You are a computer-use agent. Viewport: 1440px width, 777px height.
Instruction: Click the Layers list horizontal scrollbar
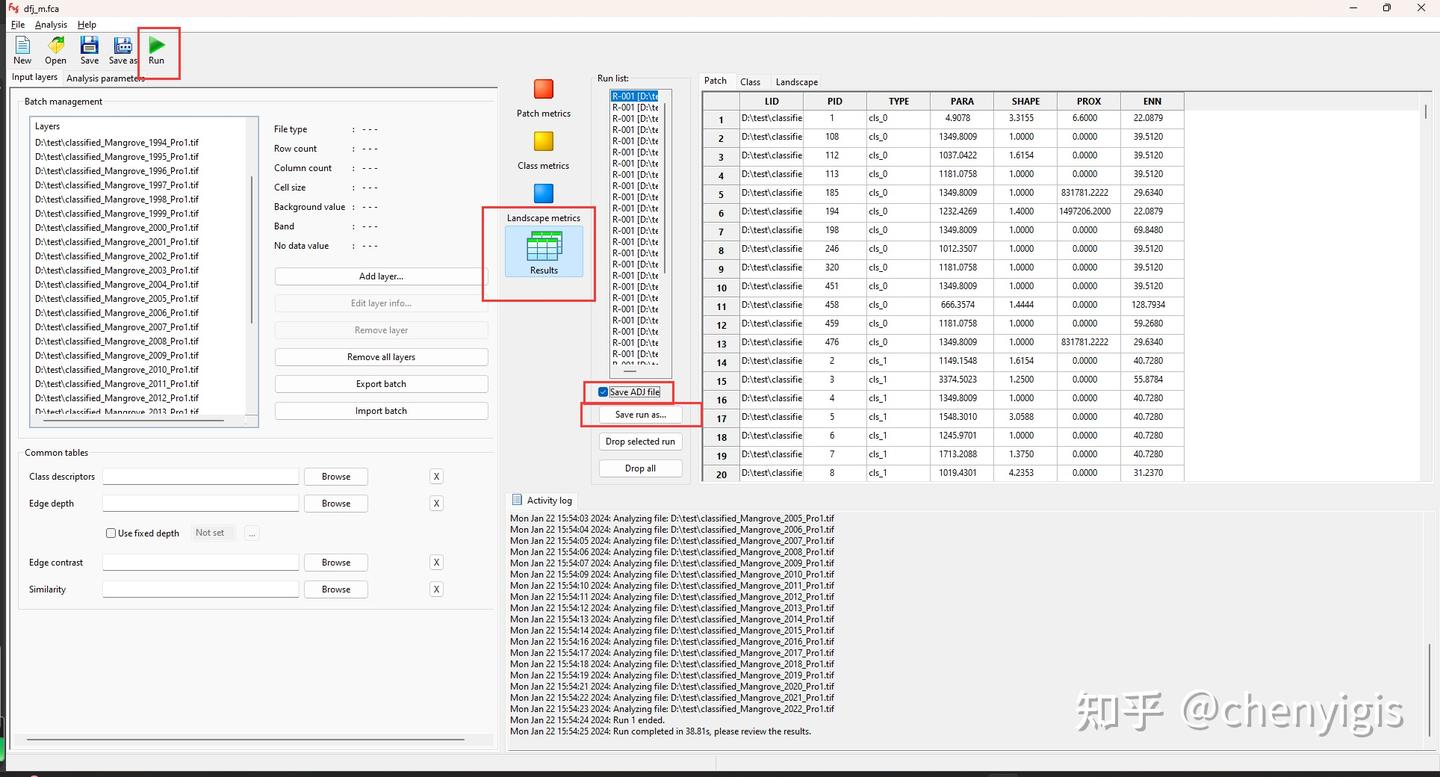coord(131,421)
